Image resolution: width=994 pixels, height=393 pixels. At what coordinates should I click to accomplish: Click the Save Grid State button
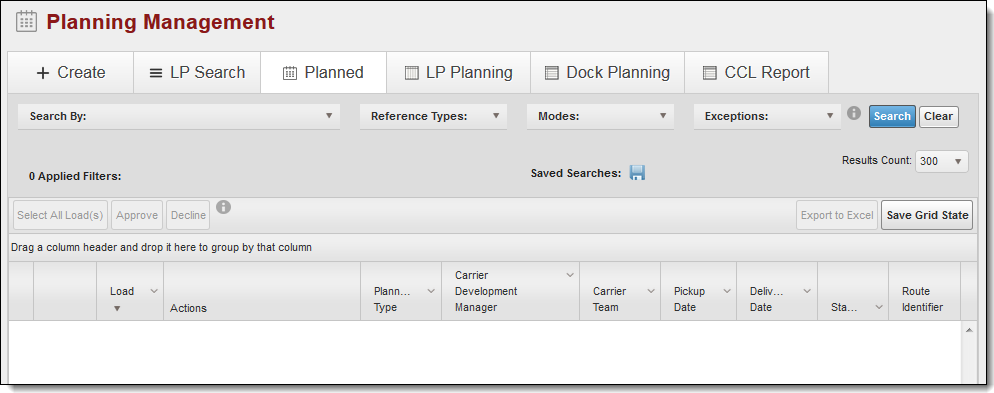[927, 216]
